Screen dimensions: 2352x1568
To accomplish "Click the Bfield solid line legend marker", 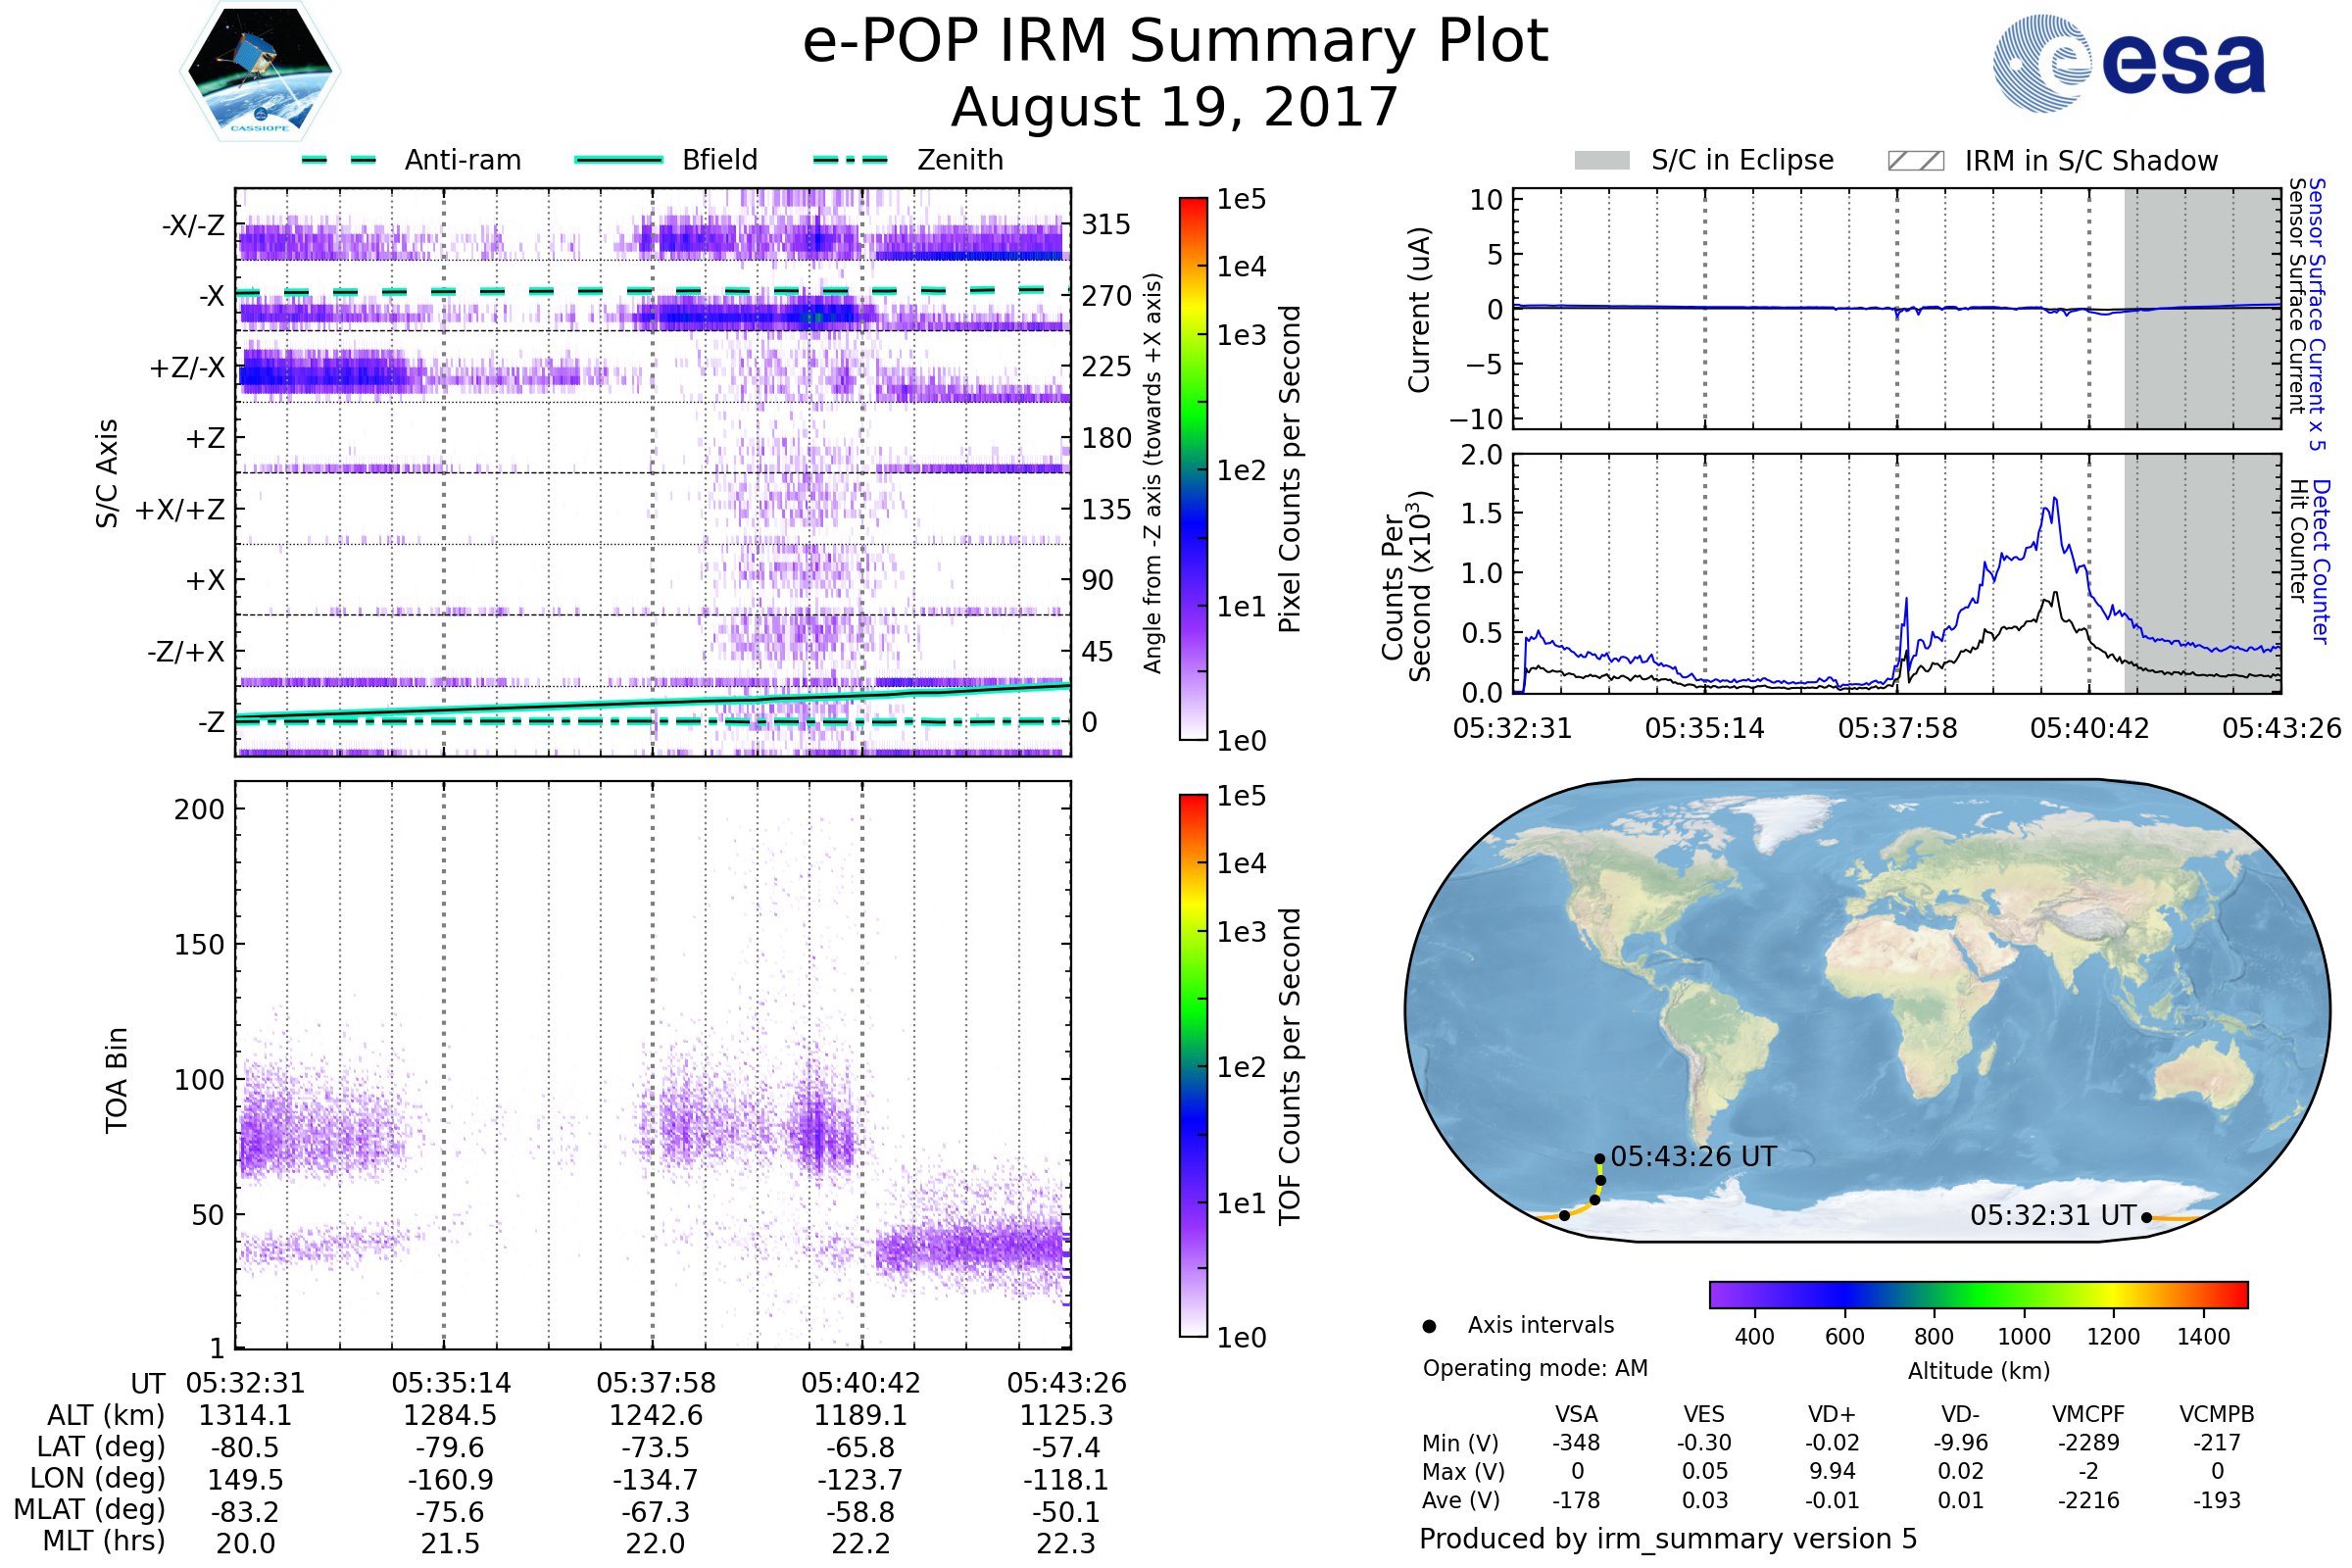I will coord(618,160).
